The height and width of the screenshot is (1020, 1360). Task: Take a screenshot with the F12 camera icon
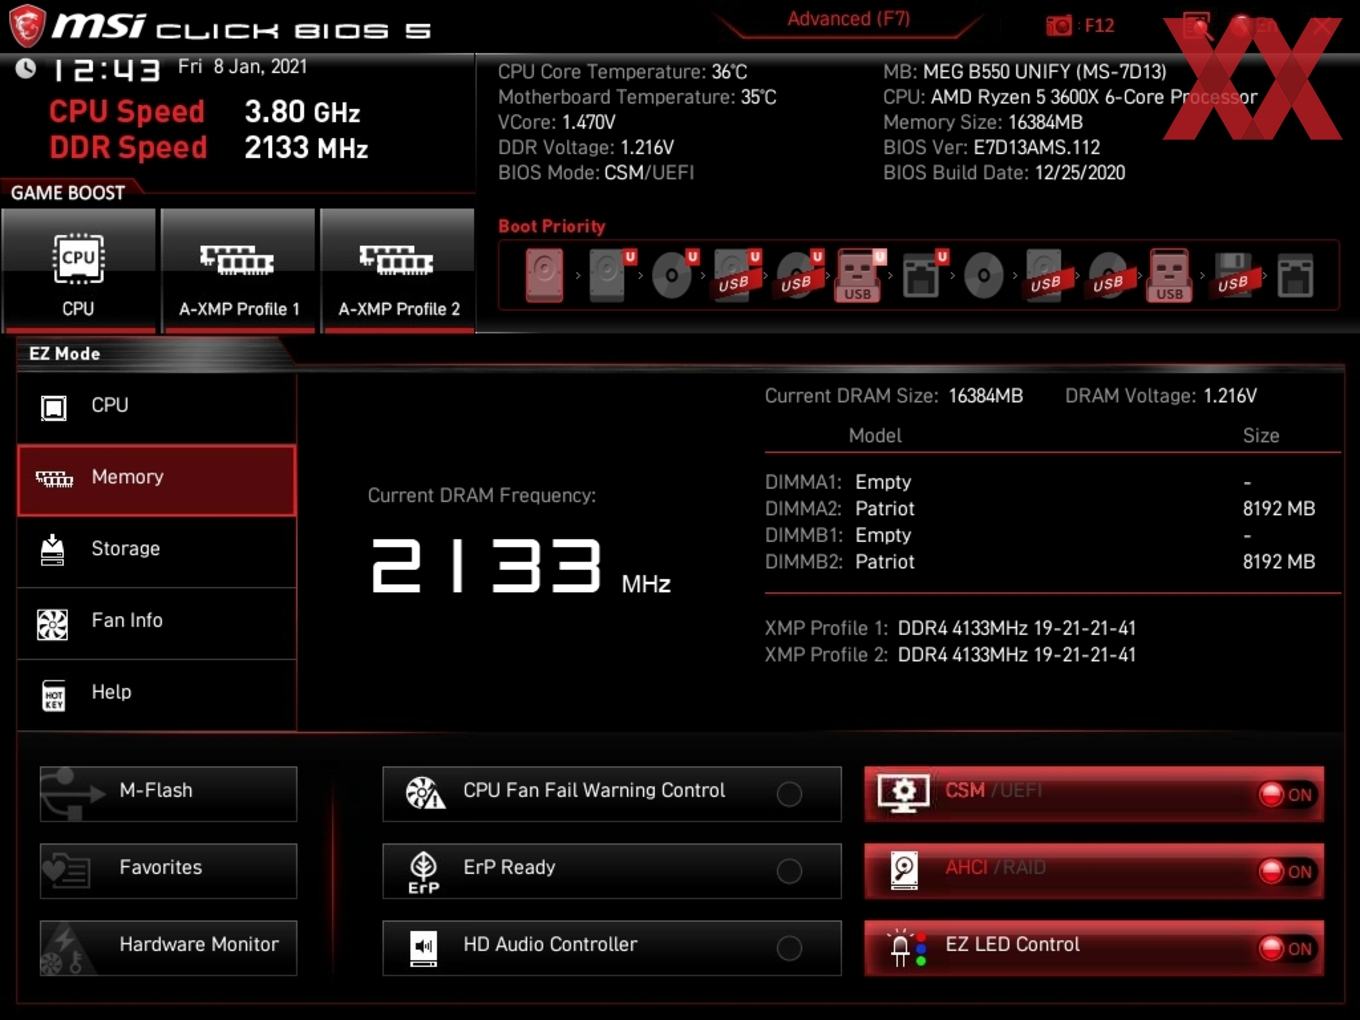pos(1059,26)
